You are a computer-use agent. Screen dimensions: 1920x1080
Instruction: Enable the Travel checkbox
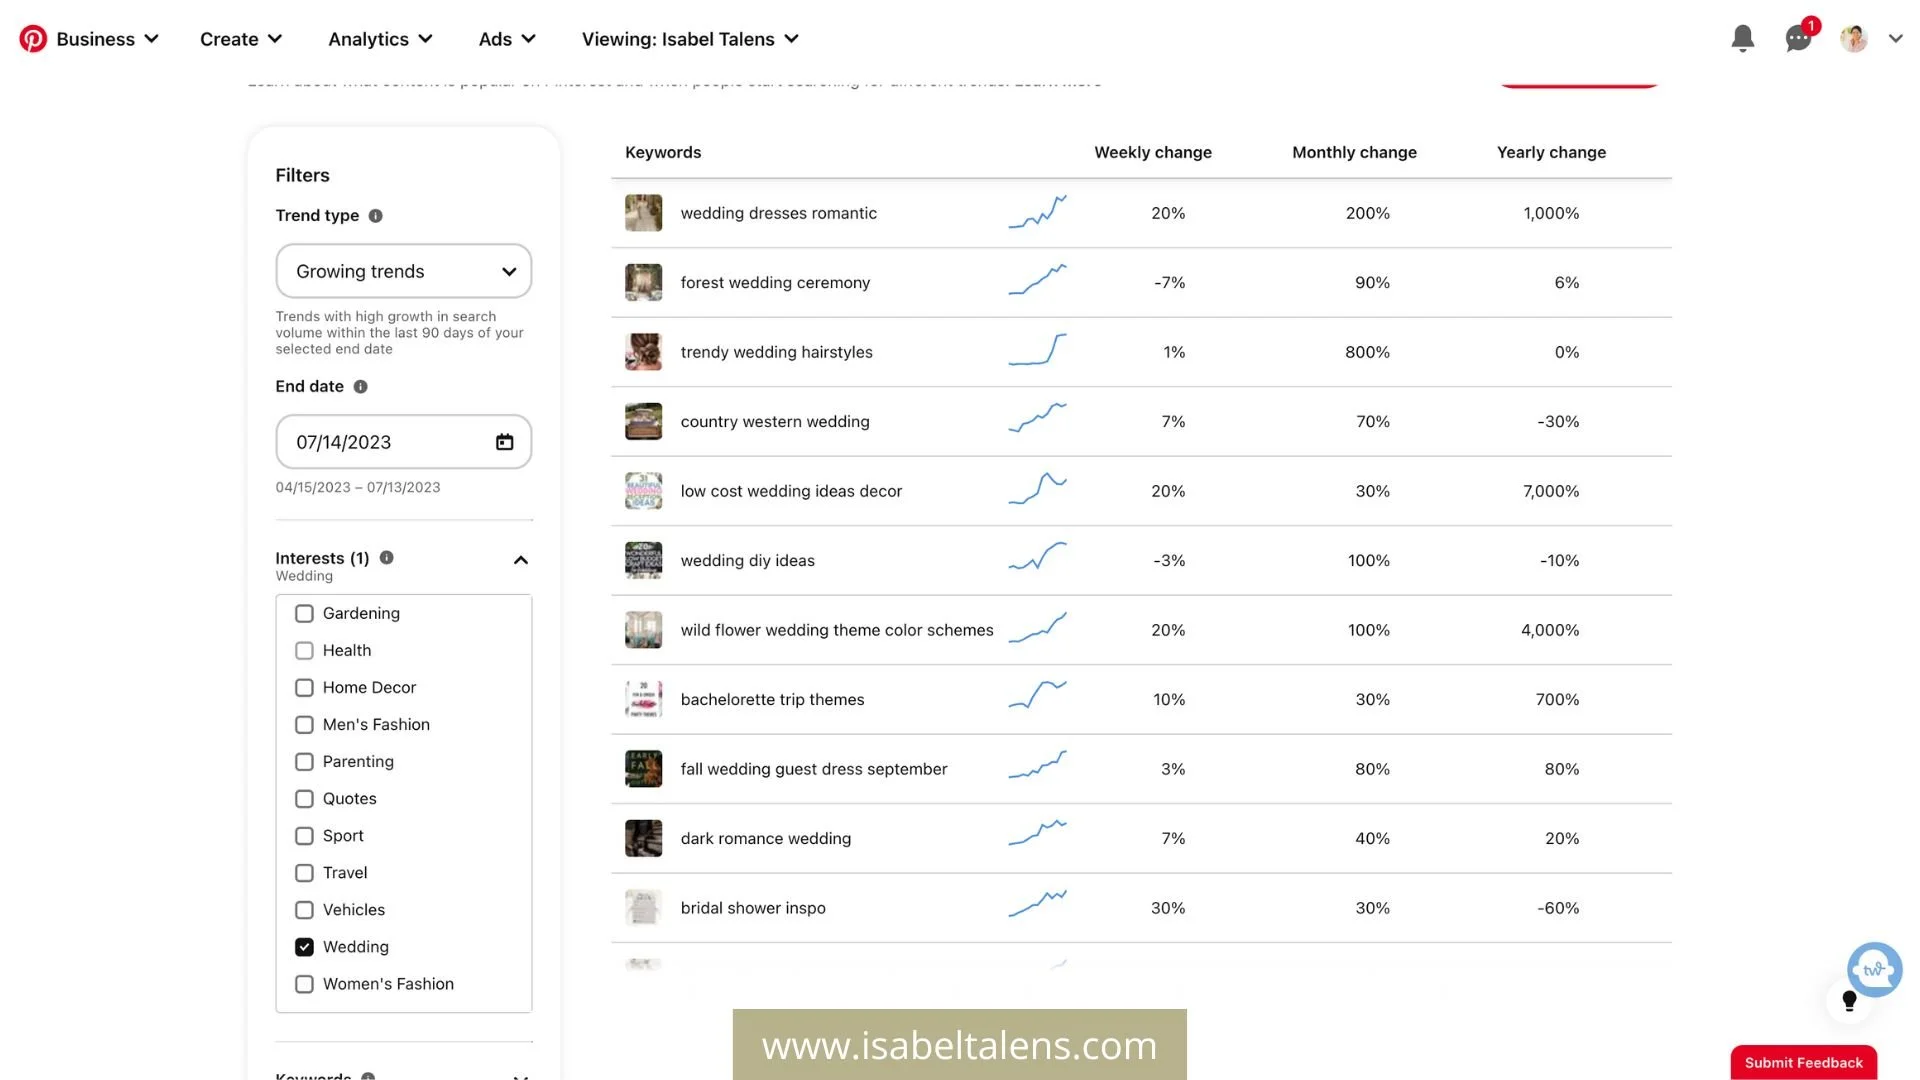(304, 872)
